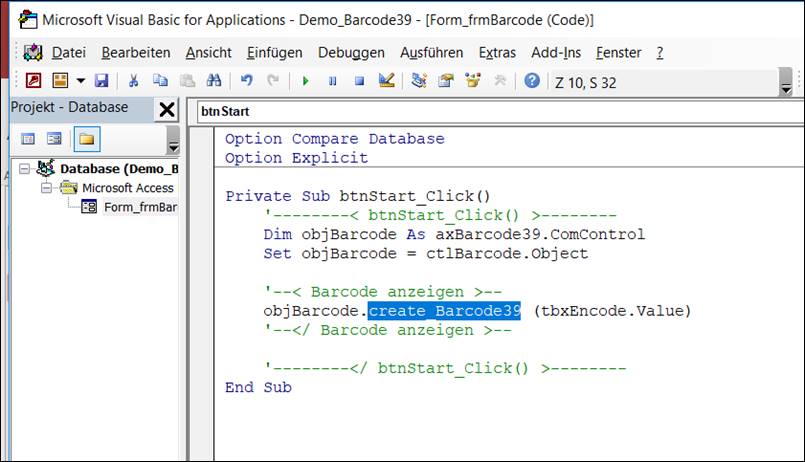Copy selection using the Copy icon
This screenshot has width=805, height=462.
click(x=160, y=81)
